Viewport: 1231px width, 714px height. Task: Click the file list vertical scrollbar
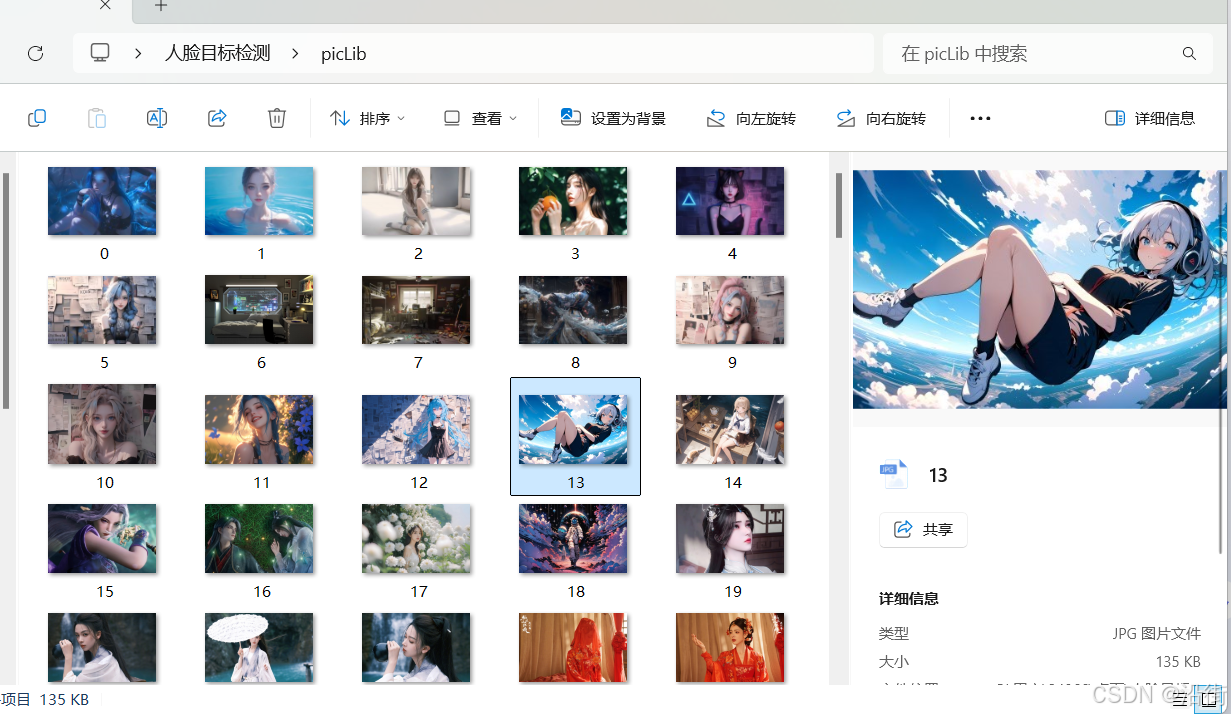(839, 205)
